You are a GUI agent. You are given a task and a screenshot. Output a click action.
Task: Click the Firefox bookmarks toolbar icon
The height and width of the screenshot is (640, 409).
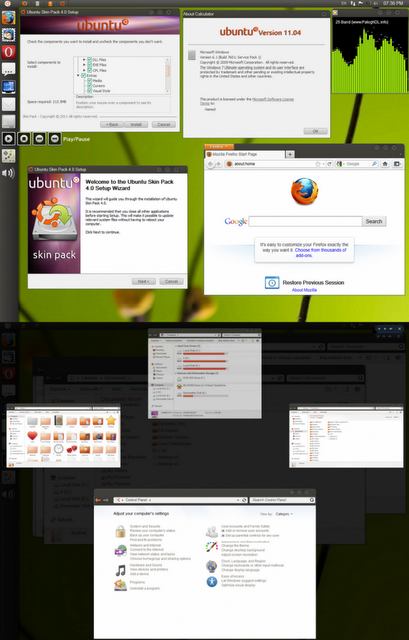(397, 164)
